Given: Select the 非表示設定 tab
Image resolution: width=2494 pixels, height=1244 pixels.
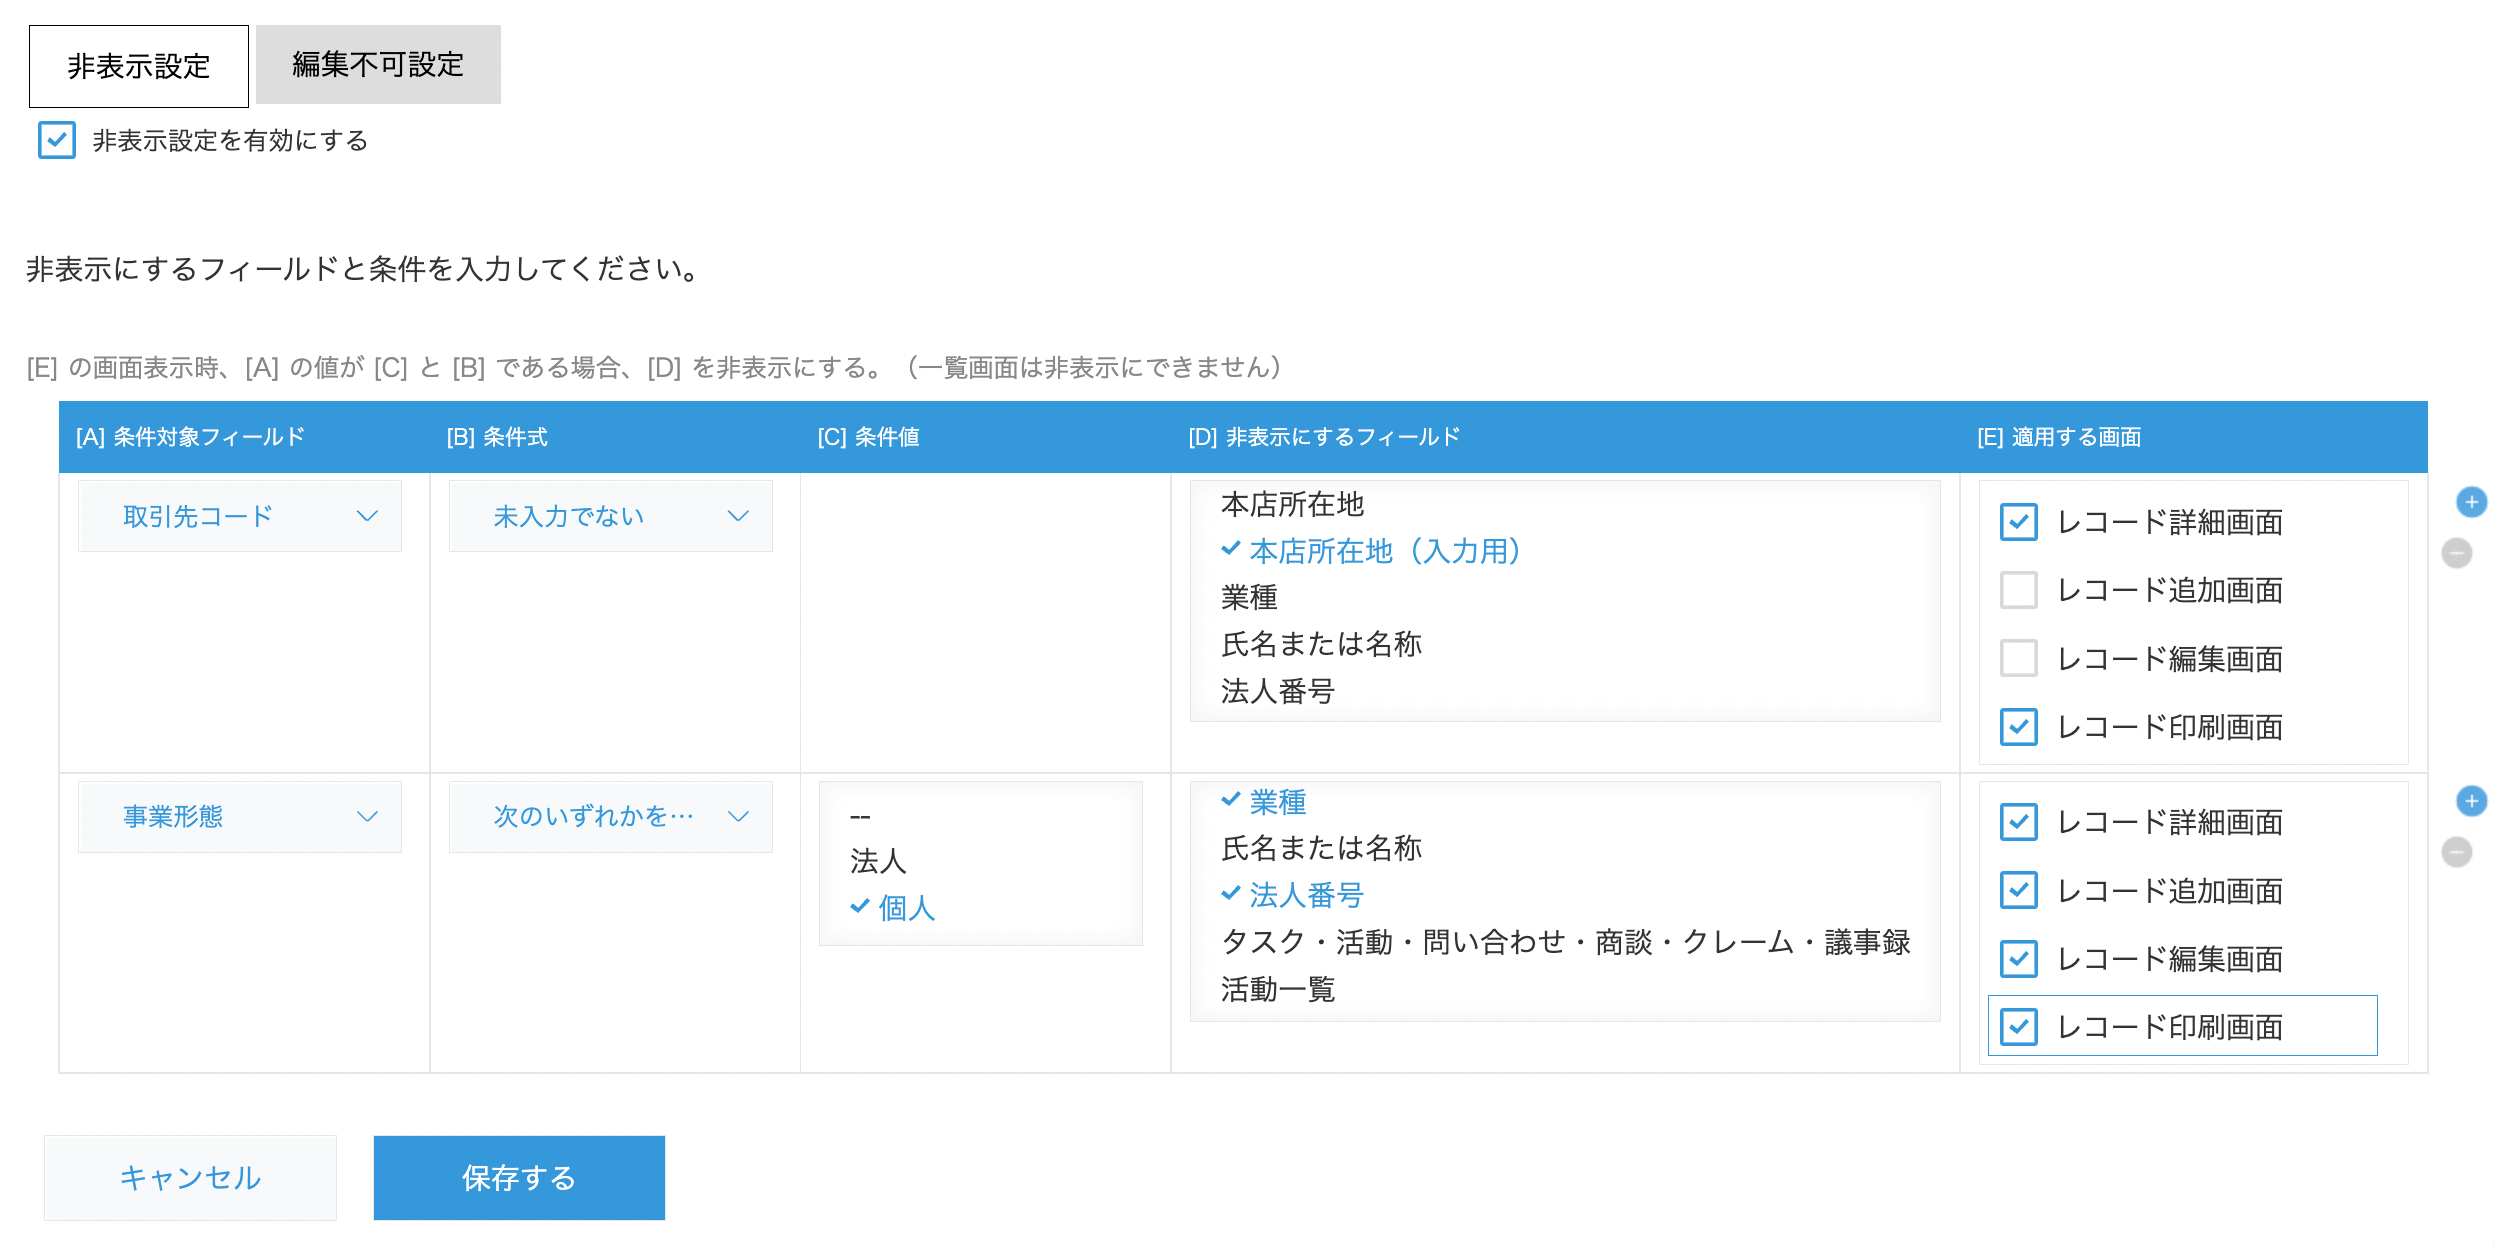Looking at the screenshot, I should [139, 66].
